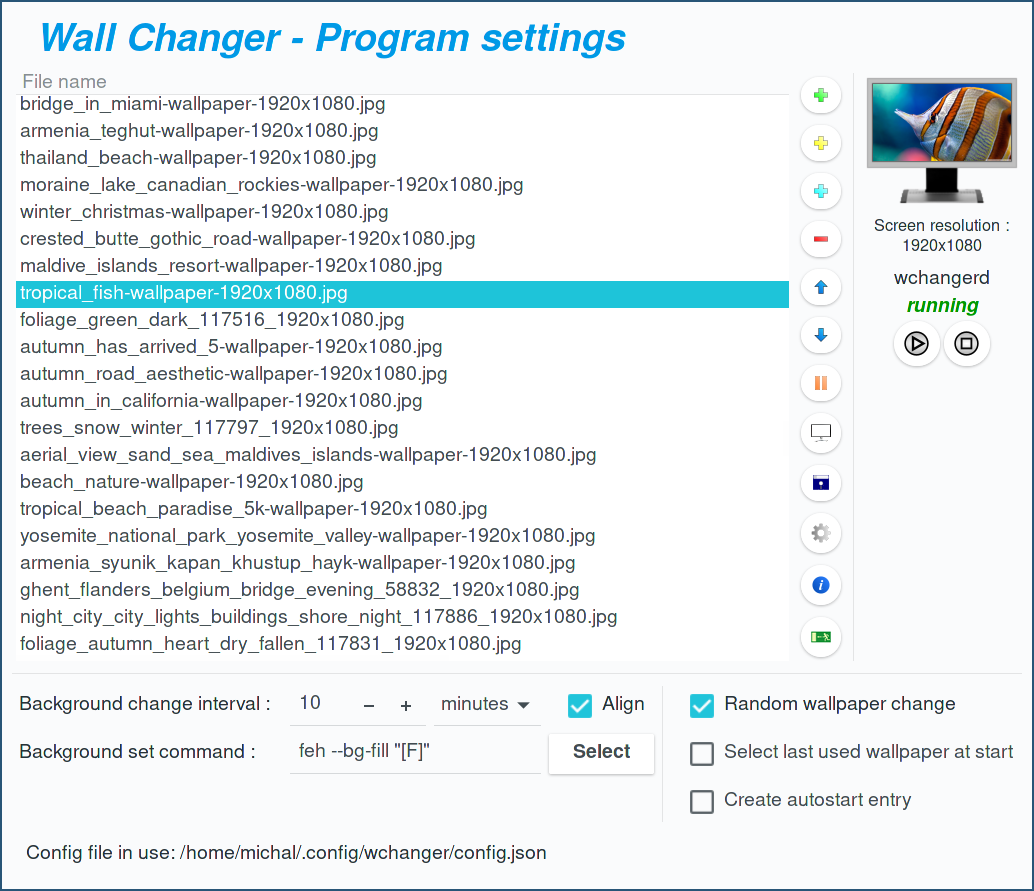
Task: Move selected wallpaper down with blue arrow
Action: (821, 336)
